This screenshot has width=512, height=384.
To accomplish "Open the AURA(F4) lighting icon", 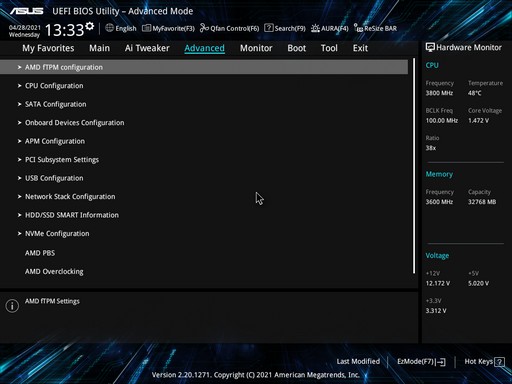I will 315,28.
